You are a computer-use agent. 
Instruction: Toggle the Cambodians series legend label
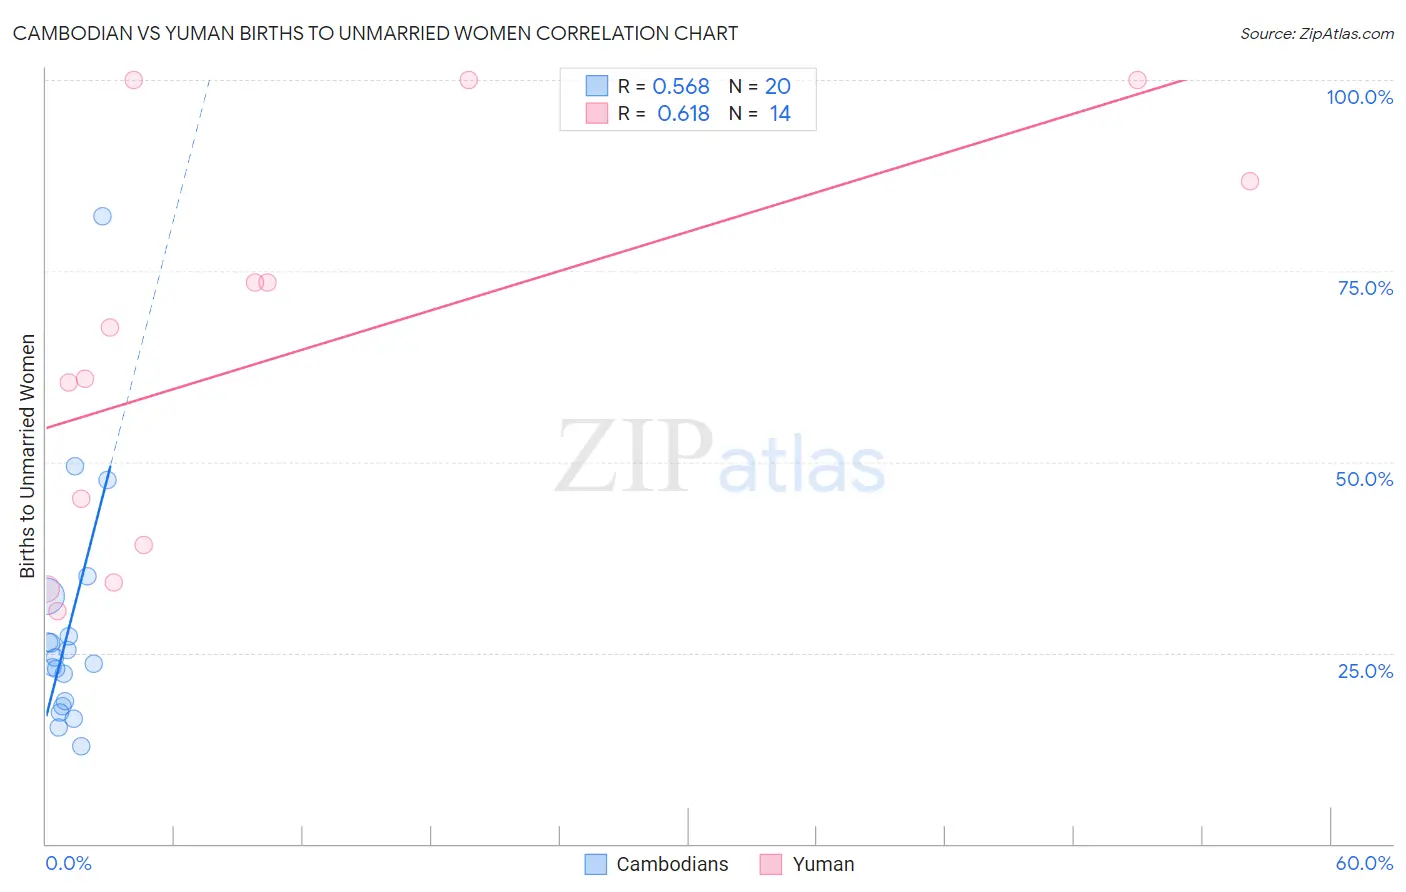pos(672,864)
